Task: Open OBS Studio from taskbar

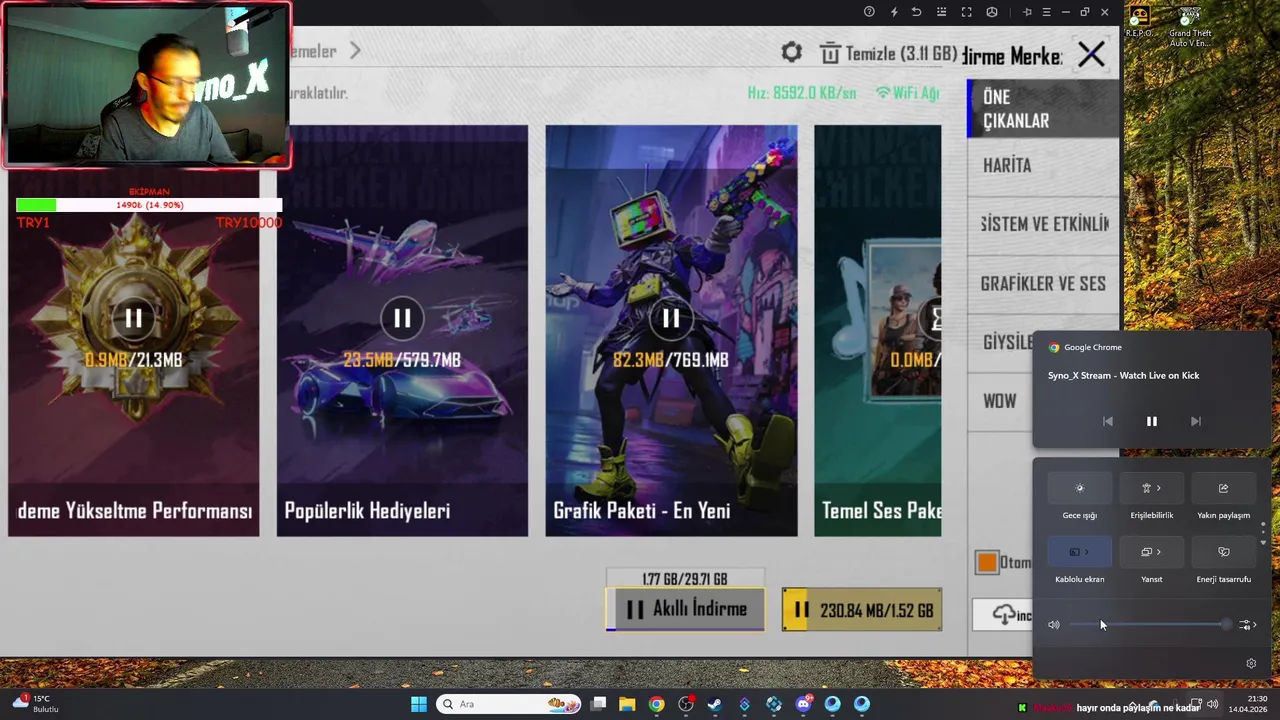Action: tap(686, 704)
